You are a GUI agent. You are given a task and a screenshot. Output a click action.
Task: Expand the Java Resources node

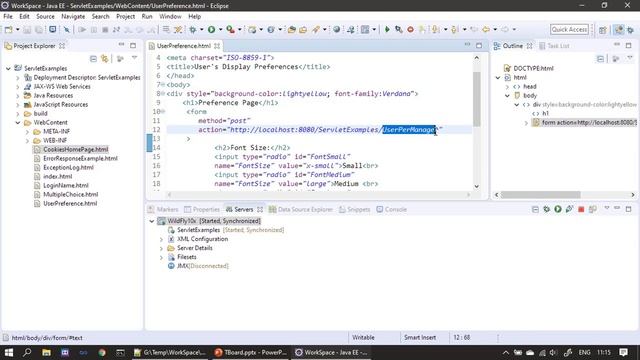18,96
